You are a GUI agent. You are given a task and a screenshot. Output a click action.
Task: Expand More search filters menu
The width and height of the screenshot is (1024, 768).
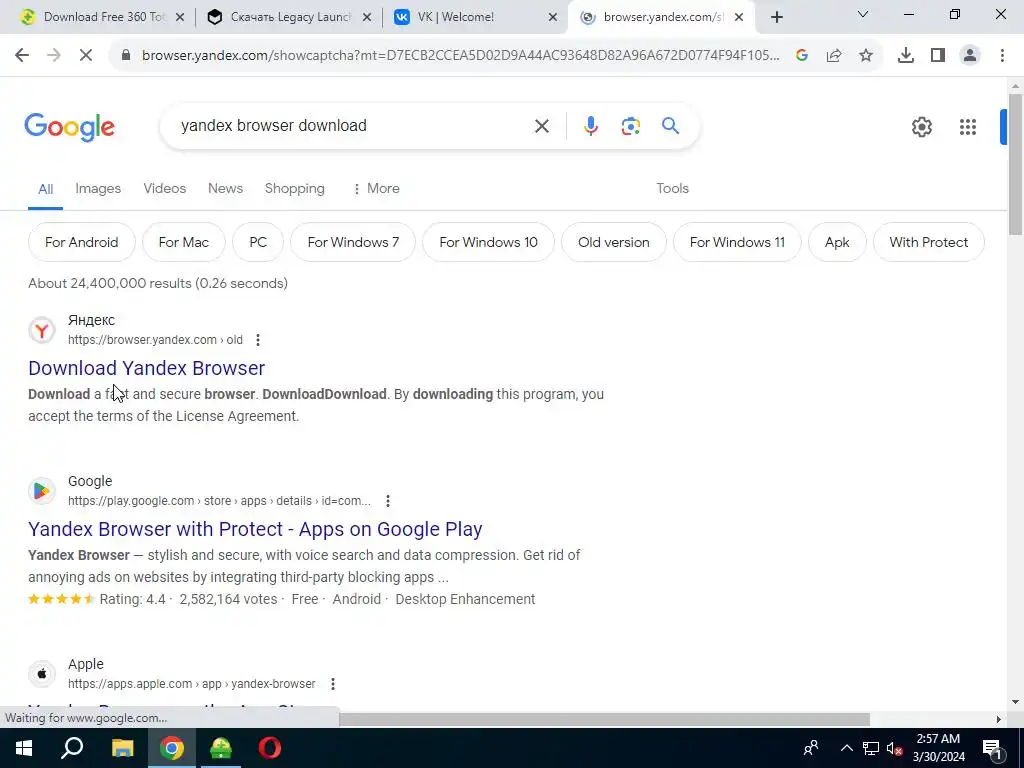[376, 189]
